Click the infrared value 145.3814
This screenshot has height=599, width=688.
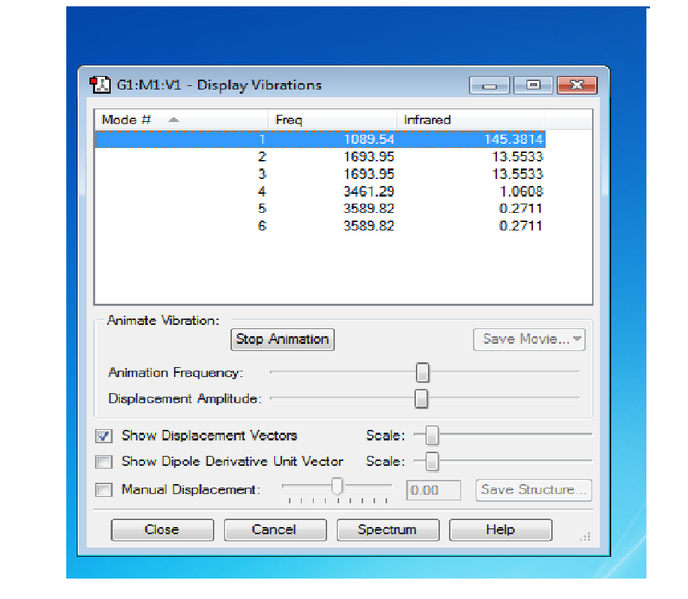[x=513, y=140]
